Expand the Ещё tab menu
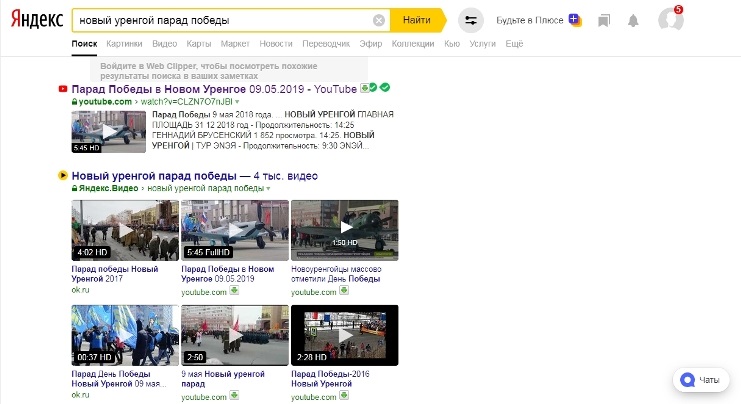The width and height of the screenshot is (741, 404). pos(514,43)
